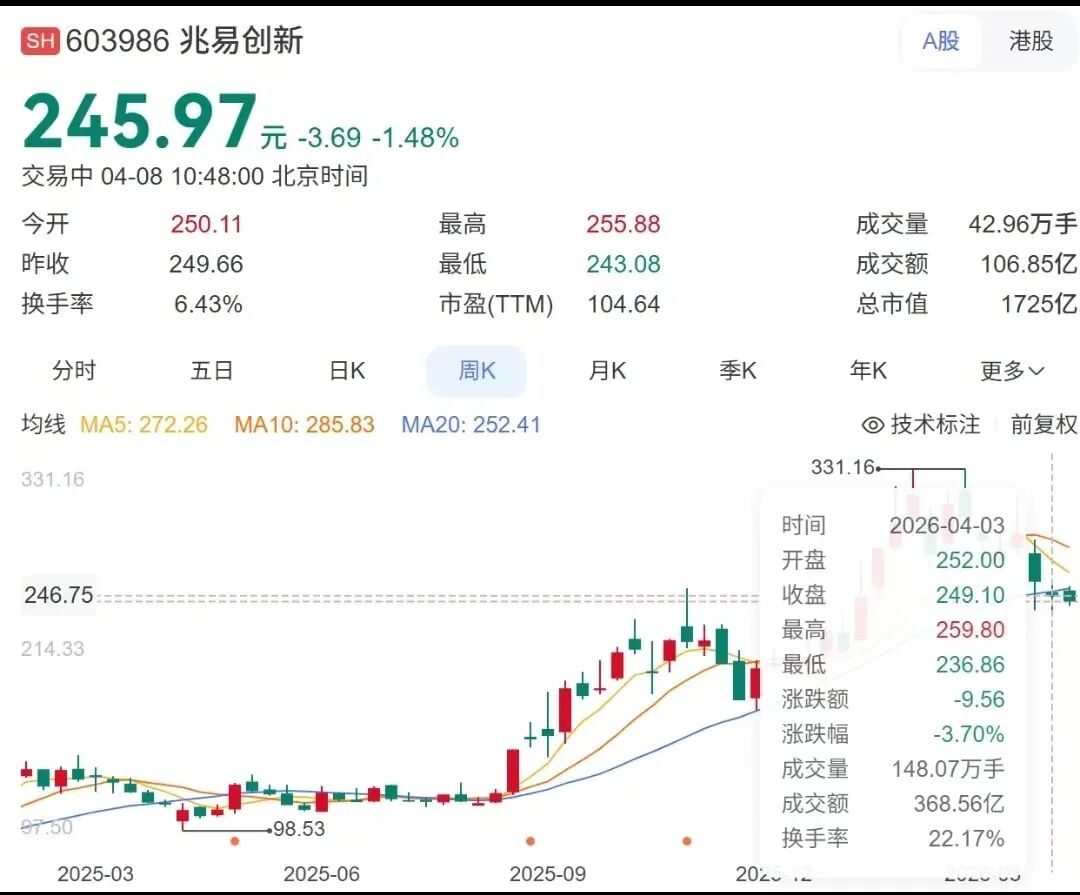Select the 分时 chart tab

(x=74, y=371)
